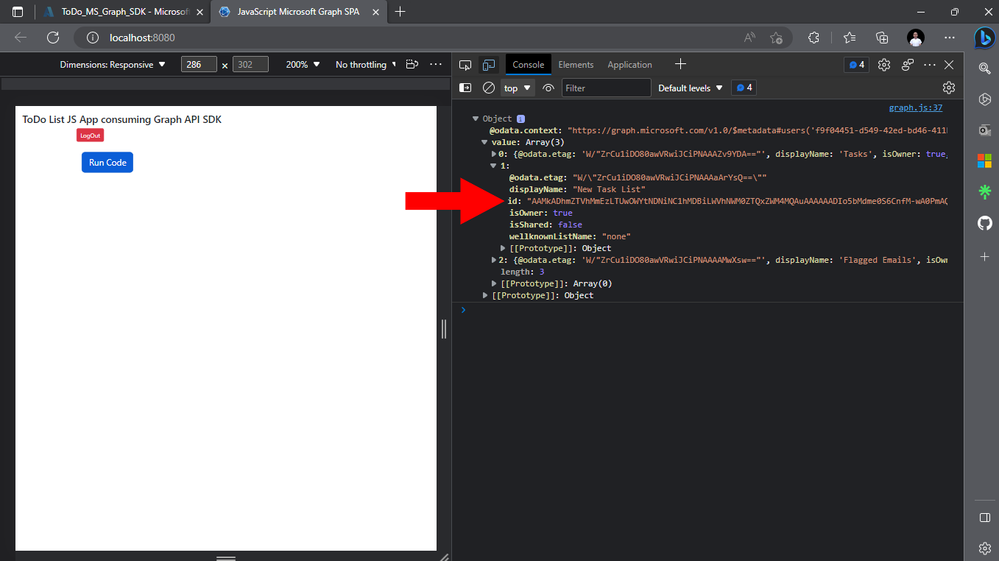999x561 pixels.
Task: Grab the DevTools pane divider handle
Action: click(444, 329)
